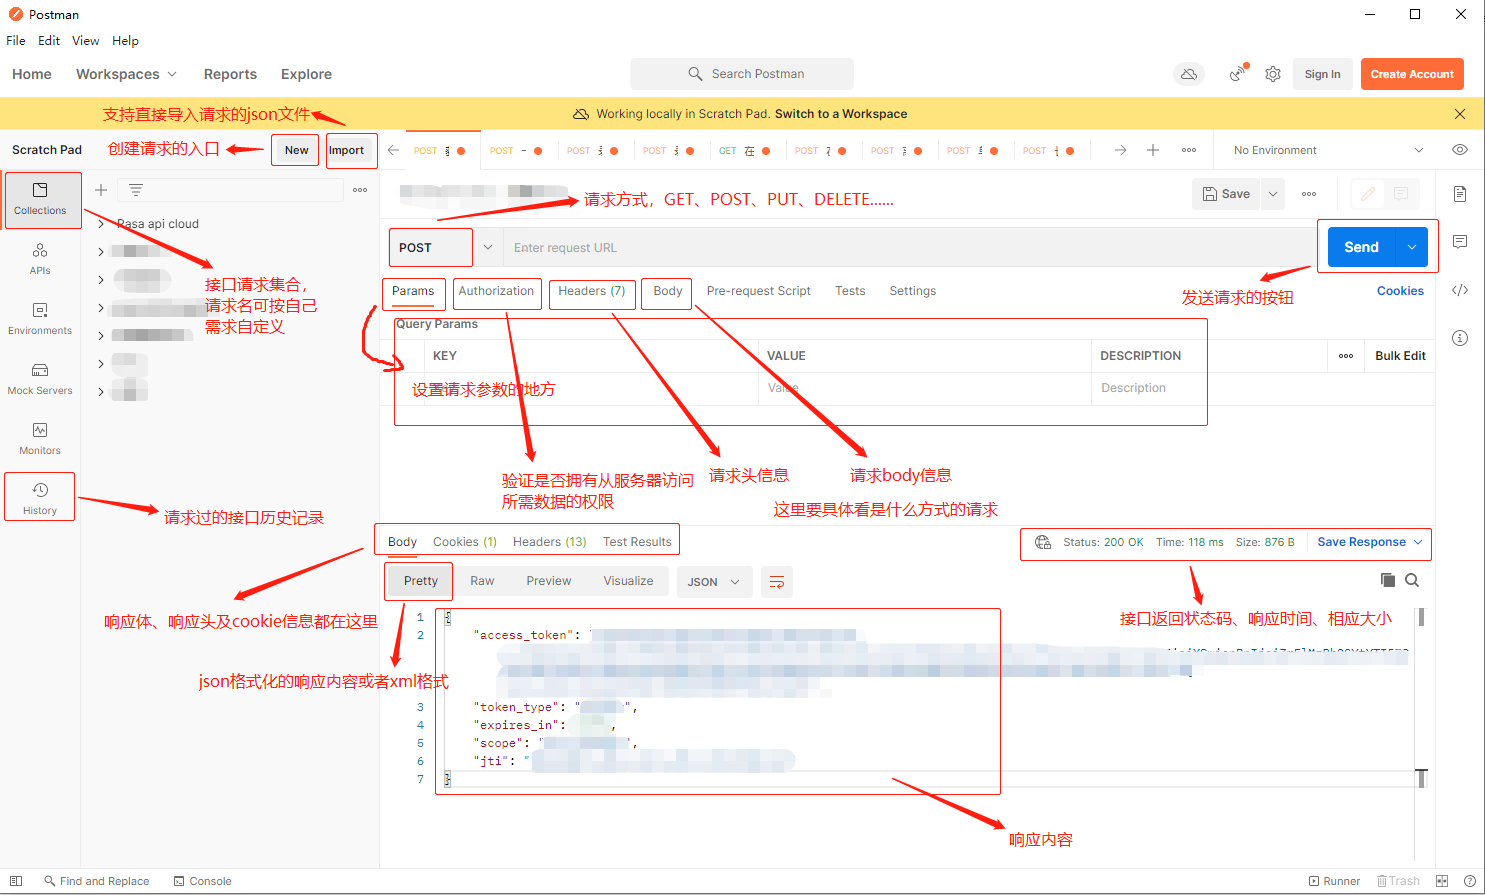Open the Save Response dropdown
The image size is (1485, 895).
(1369, 542)
